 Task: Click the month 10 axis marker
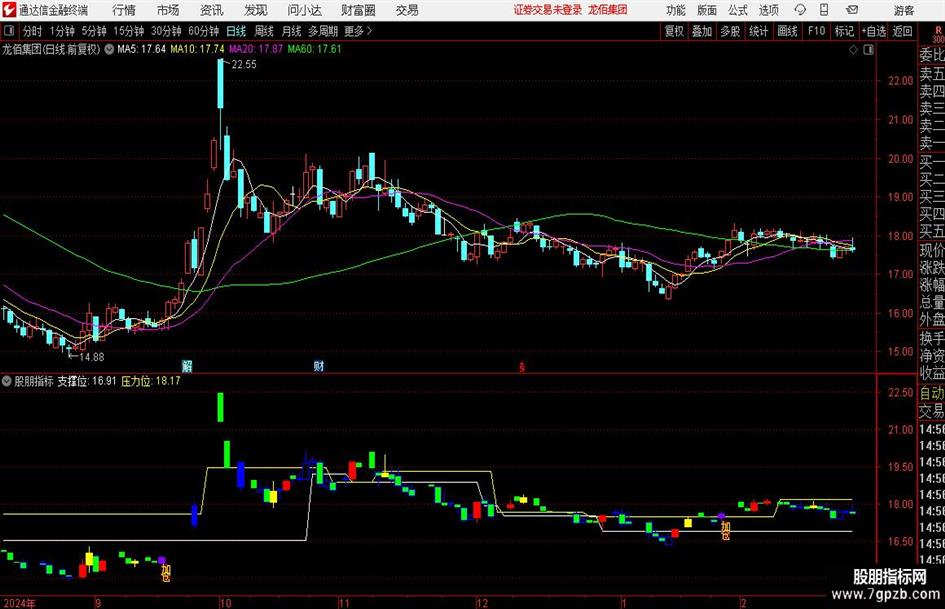(x=225, y=603)
